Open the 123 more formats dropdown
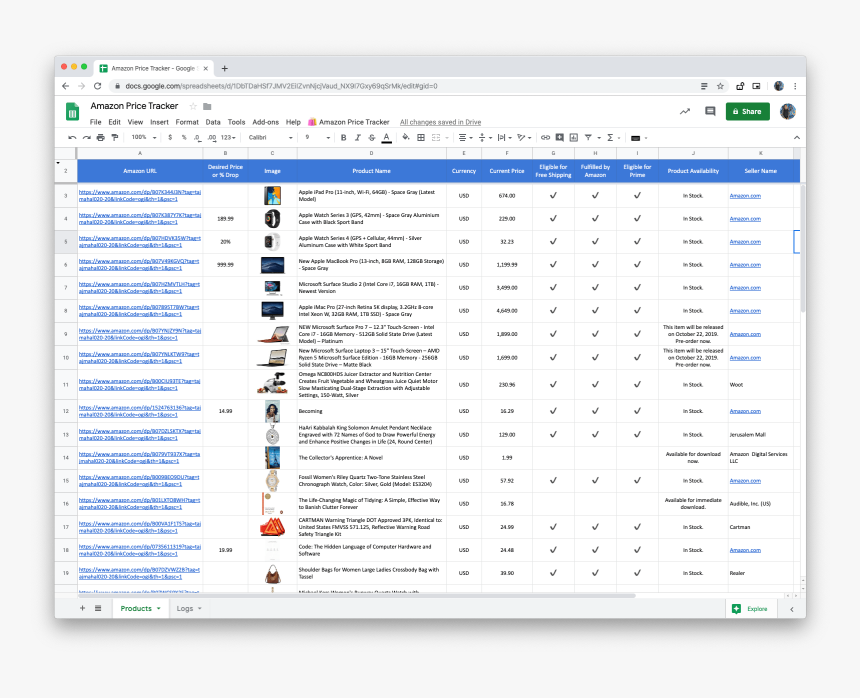The height and width of the screenshot is (698, 860). [x=229, y=138]
